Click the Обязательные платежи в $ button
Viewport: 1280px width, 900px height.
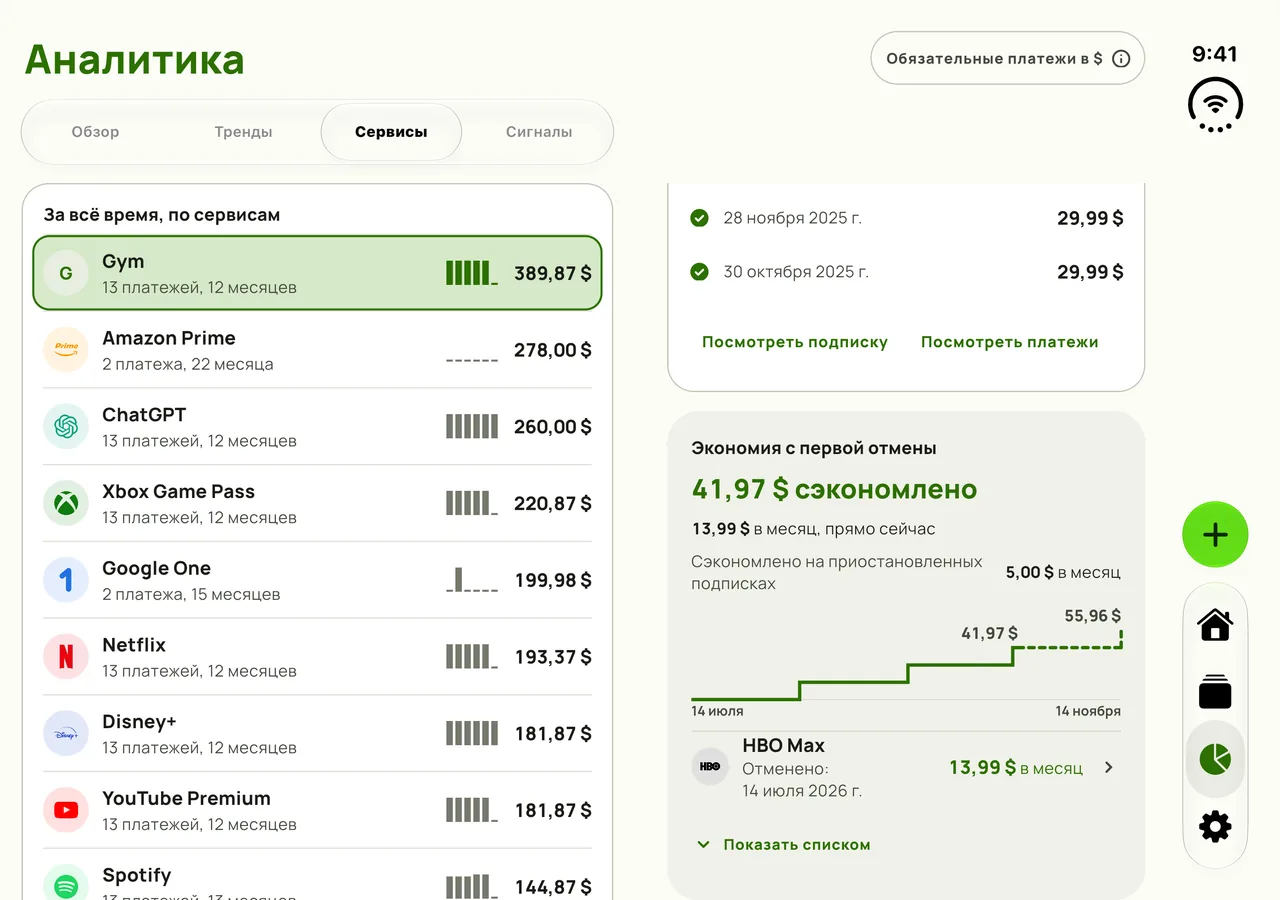[x=1008, y=58]
